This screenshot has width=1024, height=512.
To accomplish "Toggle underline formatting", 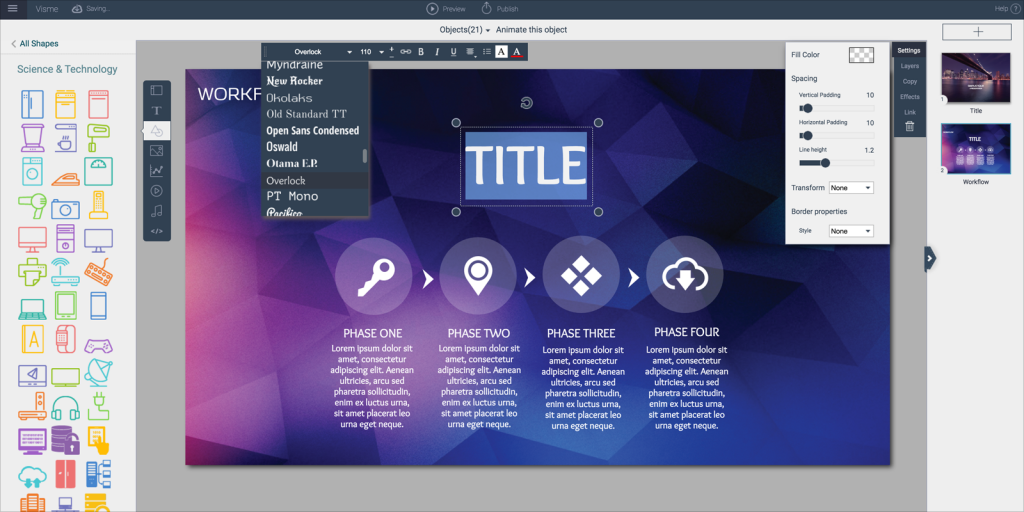I will 453,52.
